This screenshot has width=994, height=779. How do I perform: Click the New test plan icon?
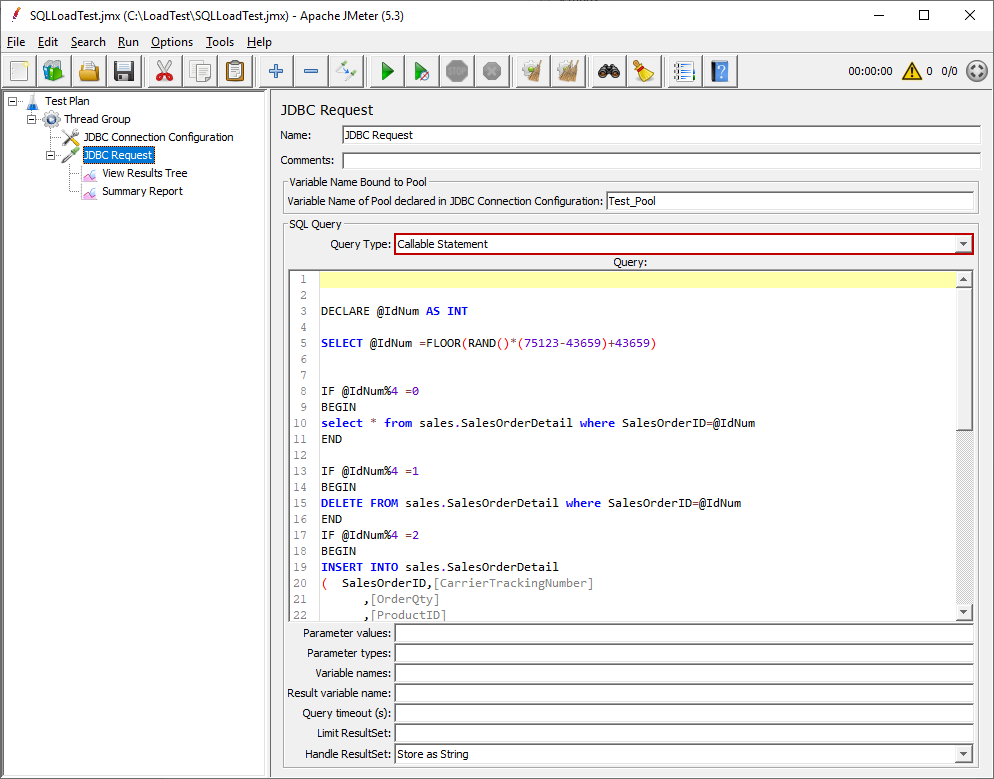click(20, 71)
